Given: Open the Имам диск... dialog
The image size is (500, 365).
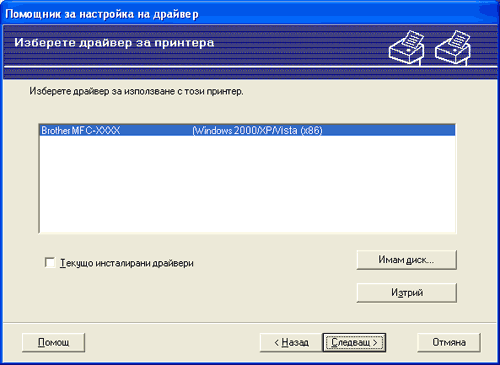Looking at the screenshot, I should (406, 260).
